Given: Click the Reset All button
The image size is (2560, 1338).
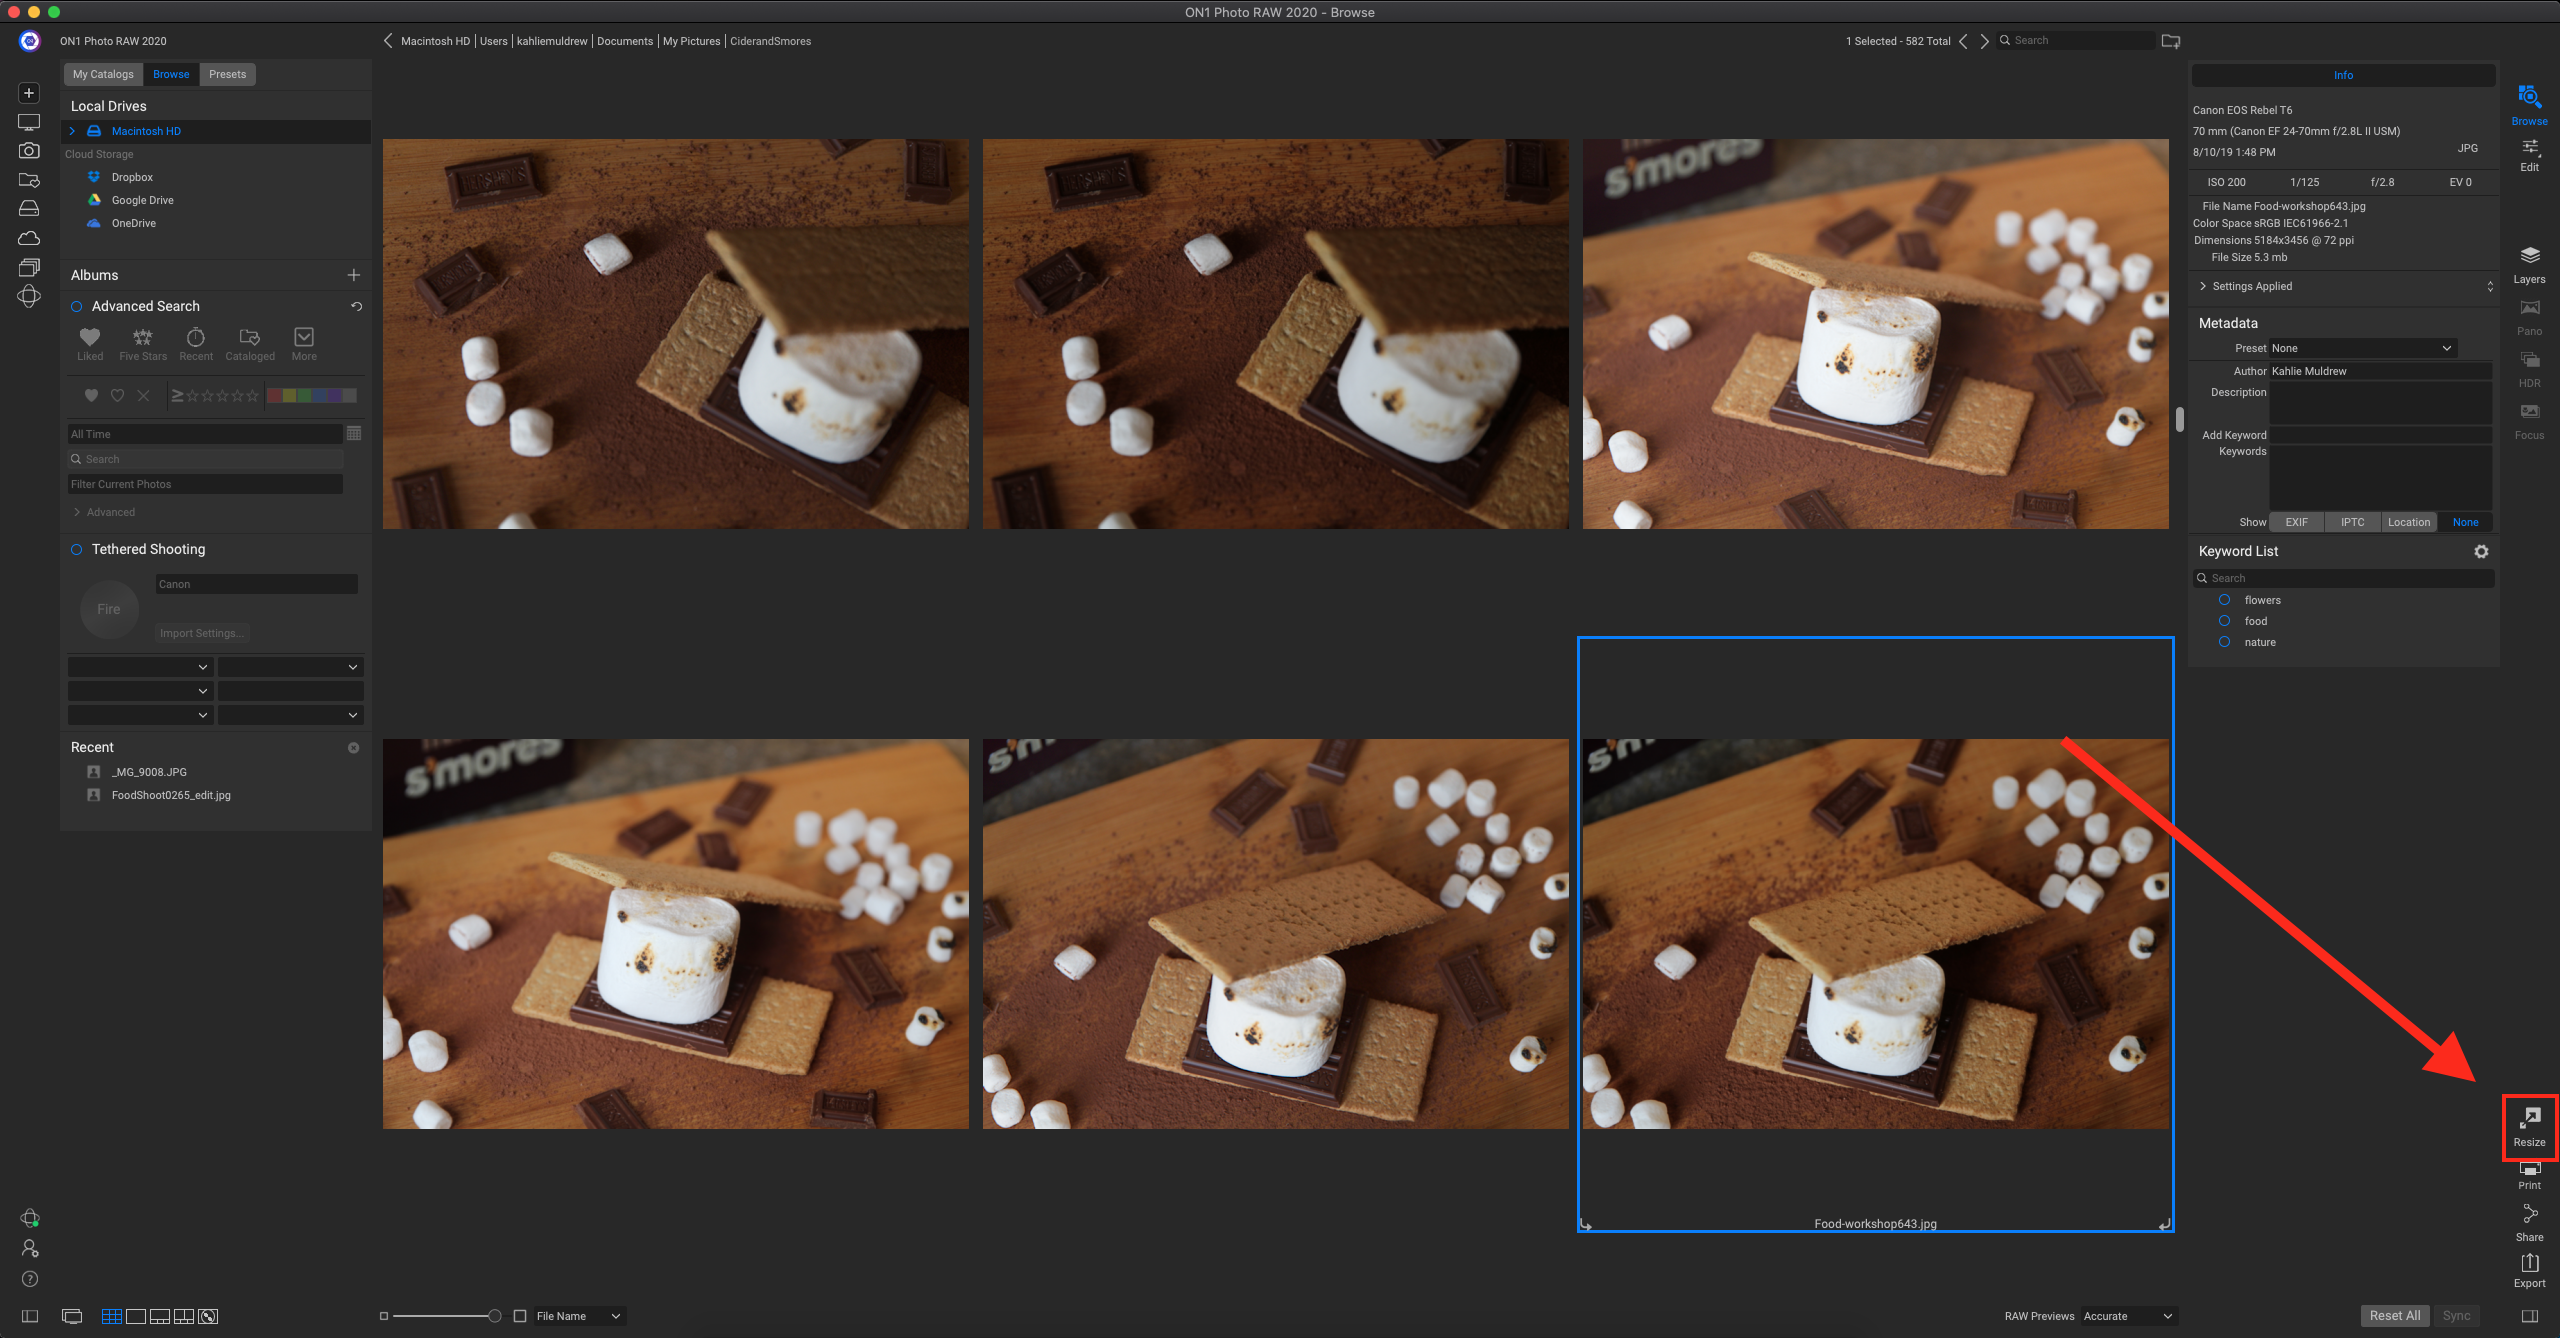Looking at the screenshot, I should coord(2394,1316).
